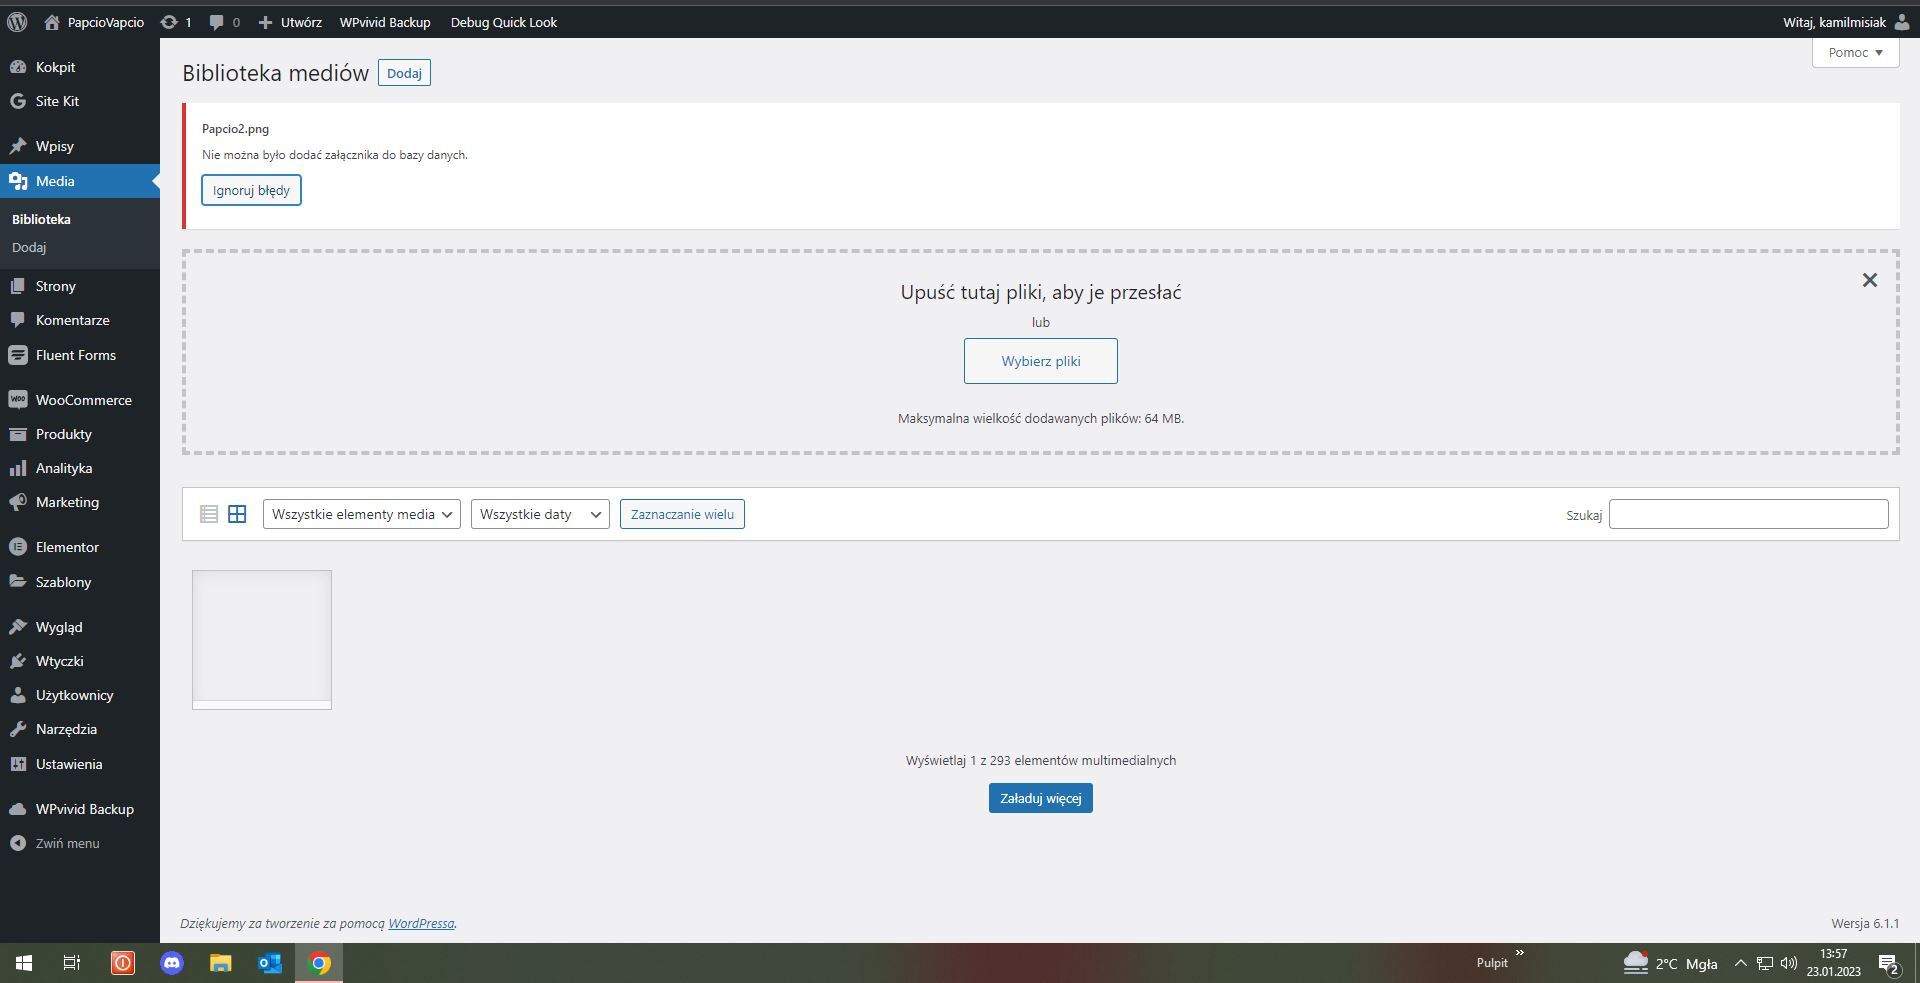
Task: Go to Wtyczki plugins menu
Action: (x=59, y=661)
